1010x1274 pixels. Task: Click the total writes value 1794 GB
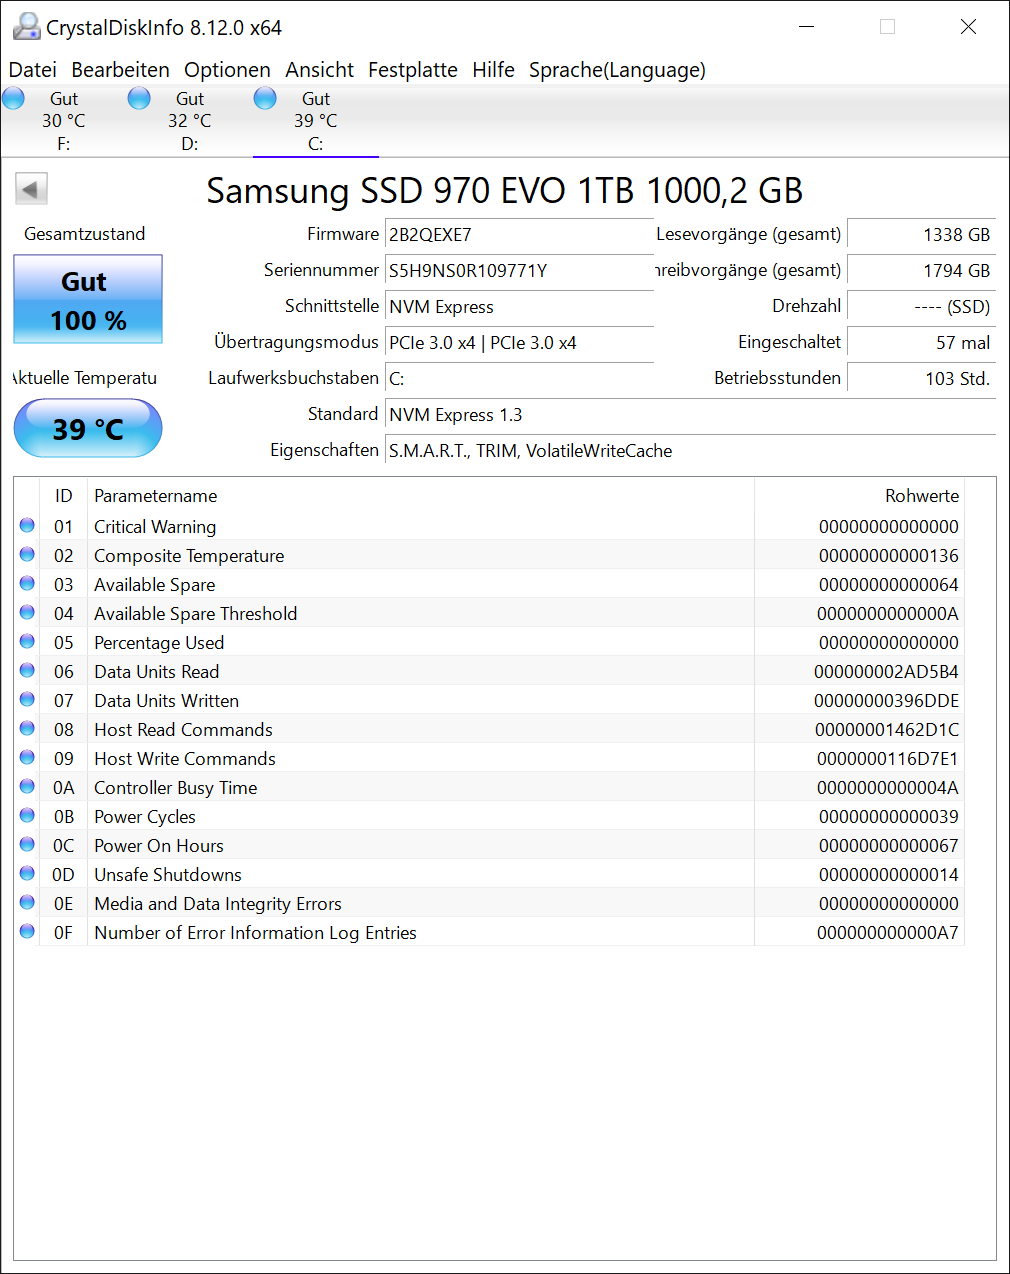pyautogui.click(x=921, y=271)
